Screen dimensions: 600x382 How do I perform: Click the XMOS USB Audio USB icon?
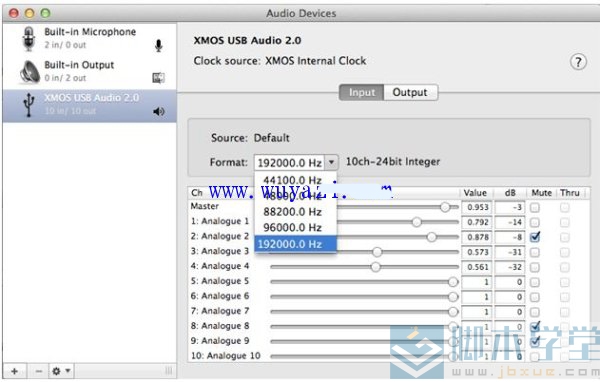29,105
